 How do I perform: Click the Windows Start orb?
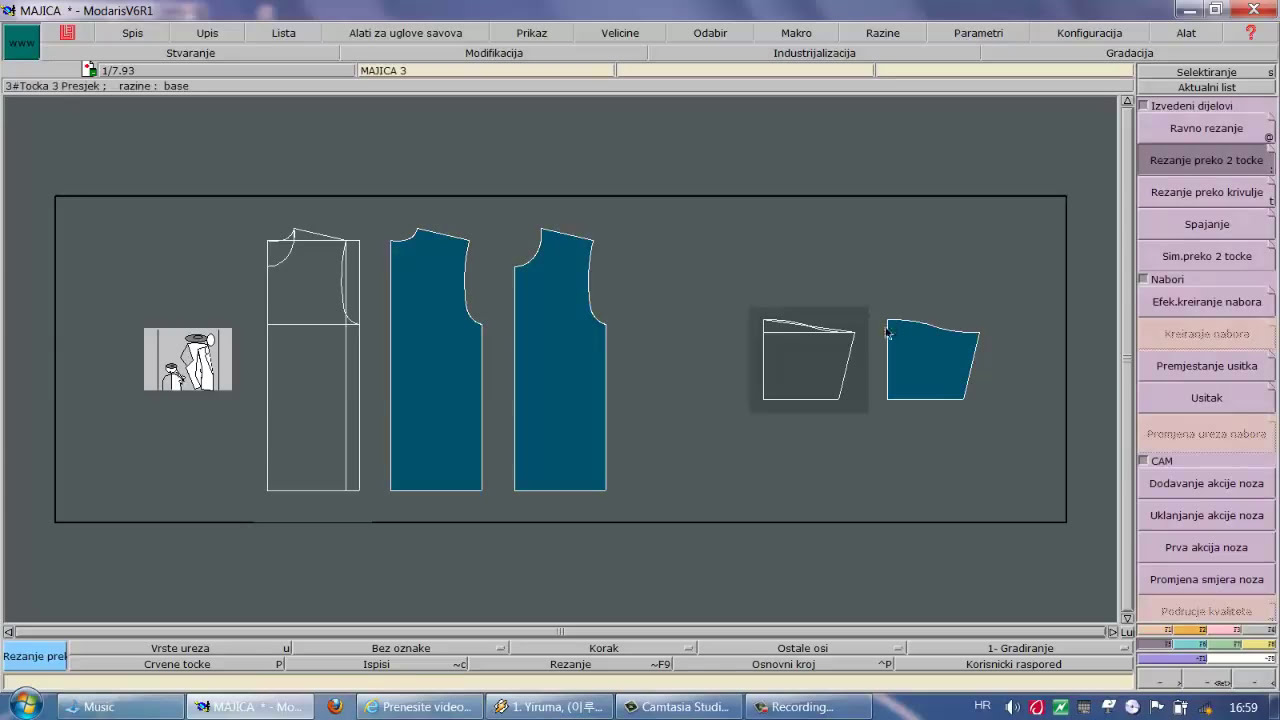click(x=25, y=705)
